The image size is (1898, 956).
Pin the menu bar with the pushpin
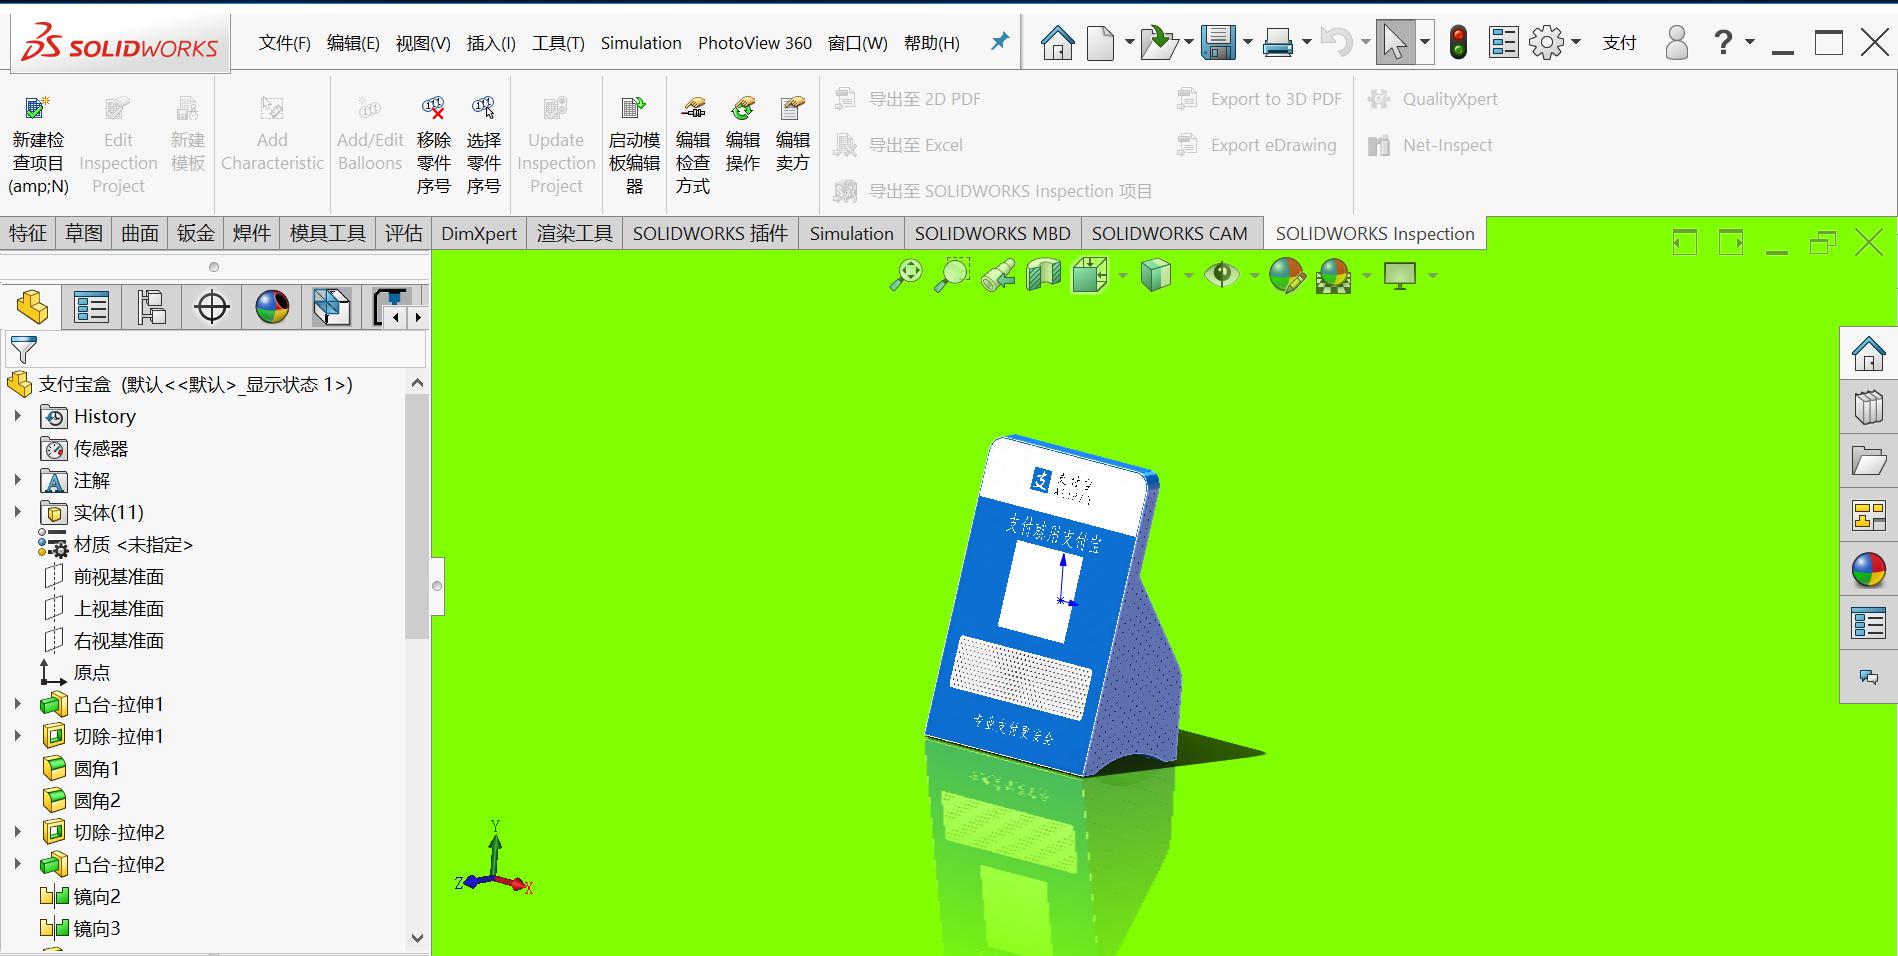click(999, 42)
